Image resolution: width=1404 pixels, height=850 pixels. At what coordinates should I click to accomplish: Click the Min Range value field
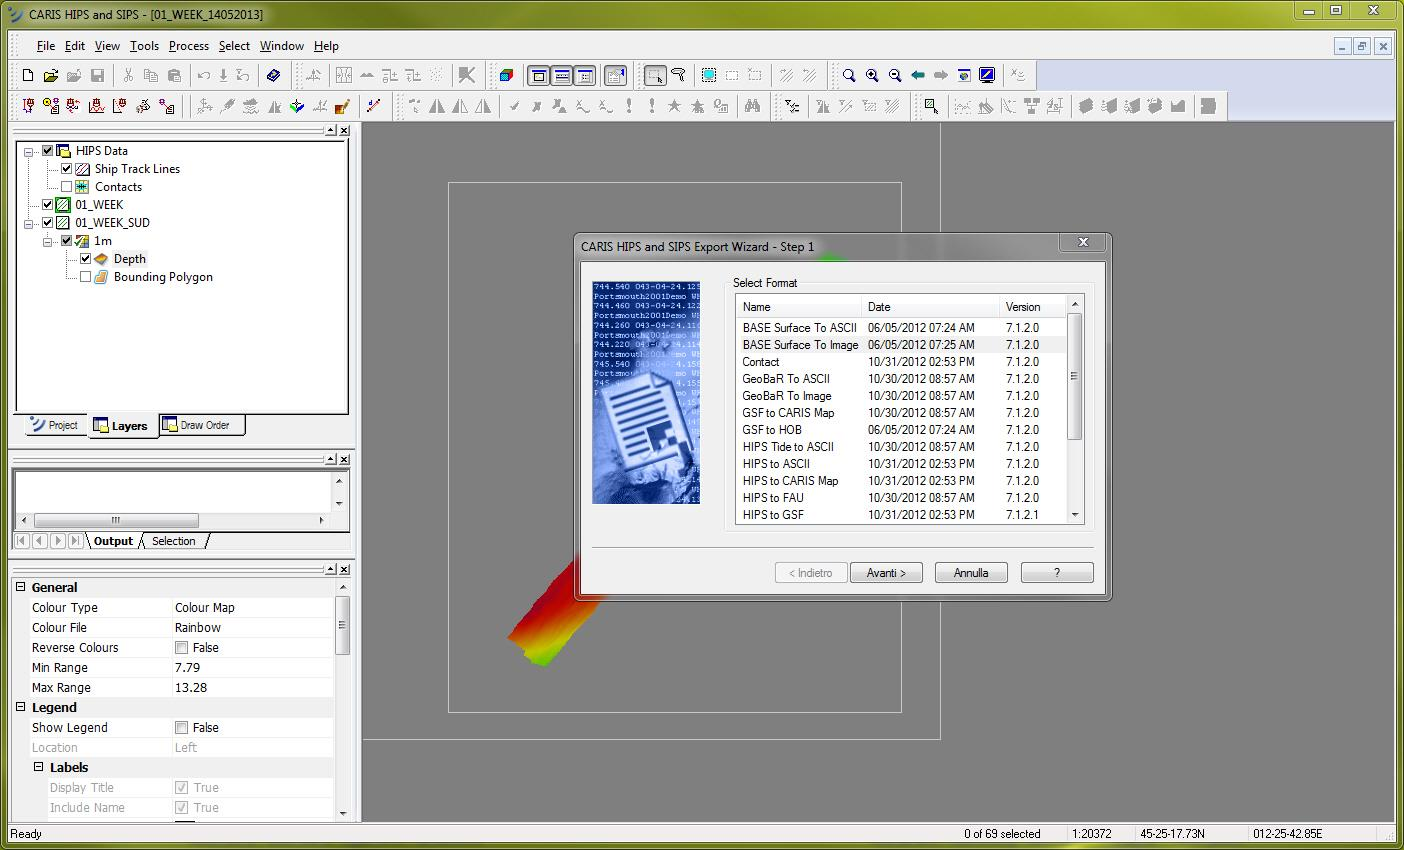click(x=252, y=668)
